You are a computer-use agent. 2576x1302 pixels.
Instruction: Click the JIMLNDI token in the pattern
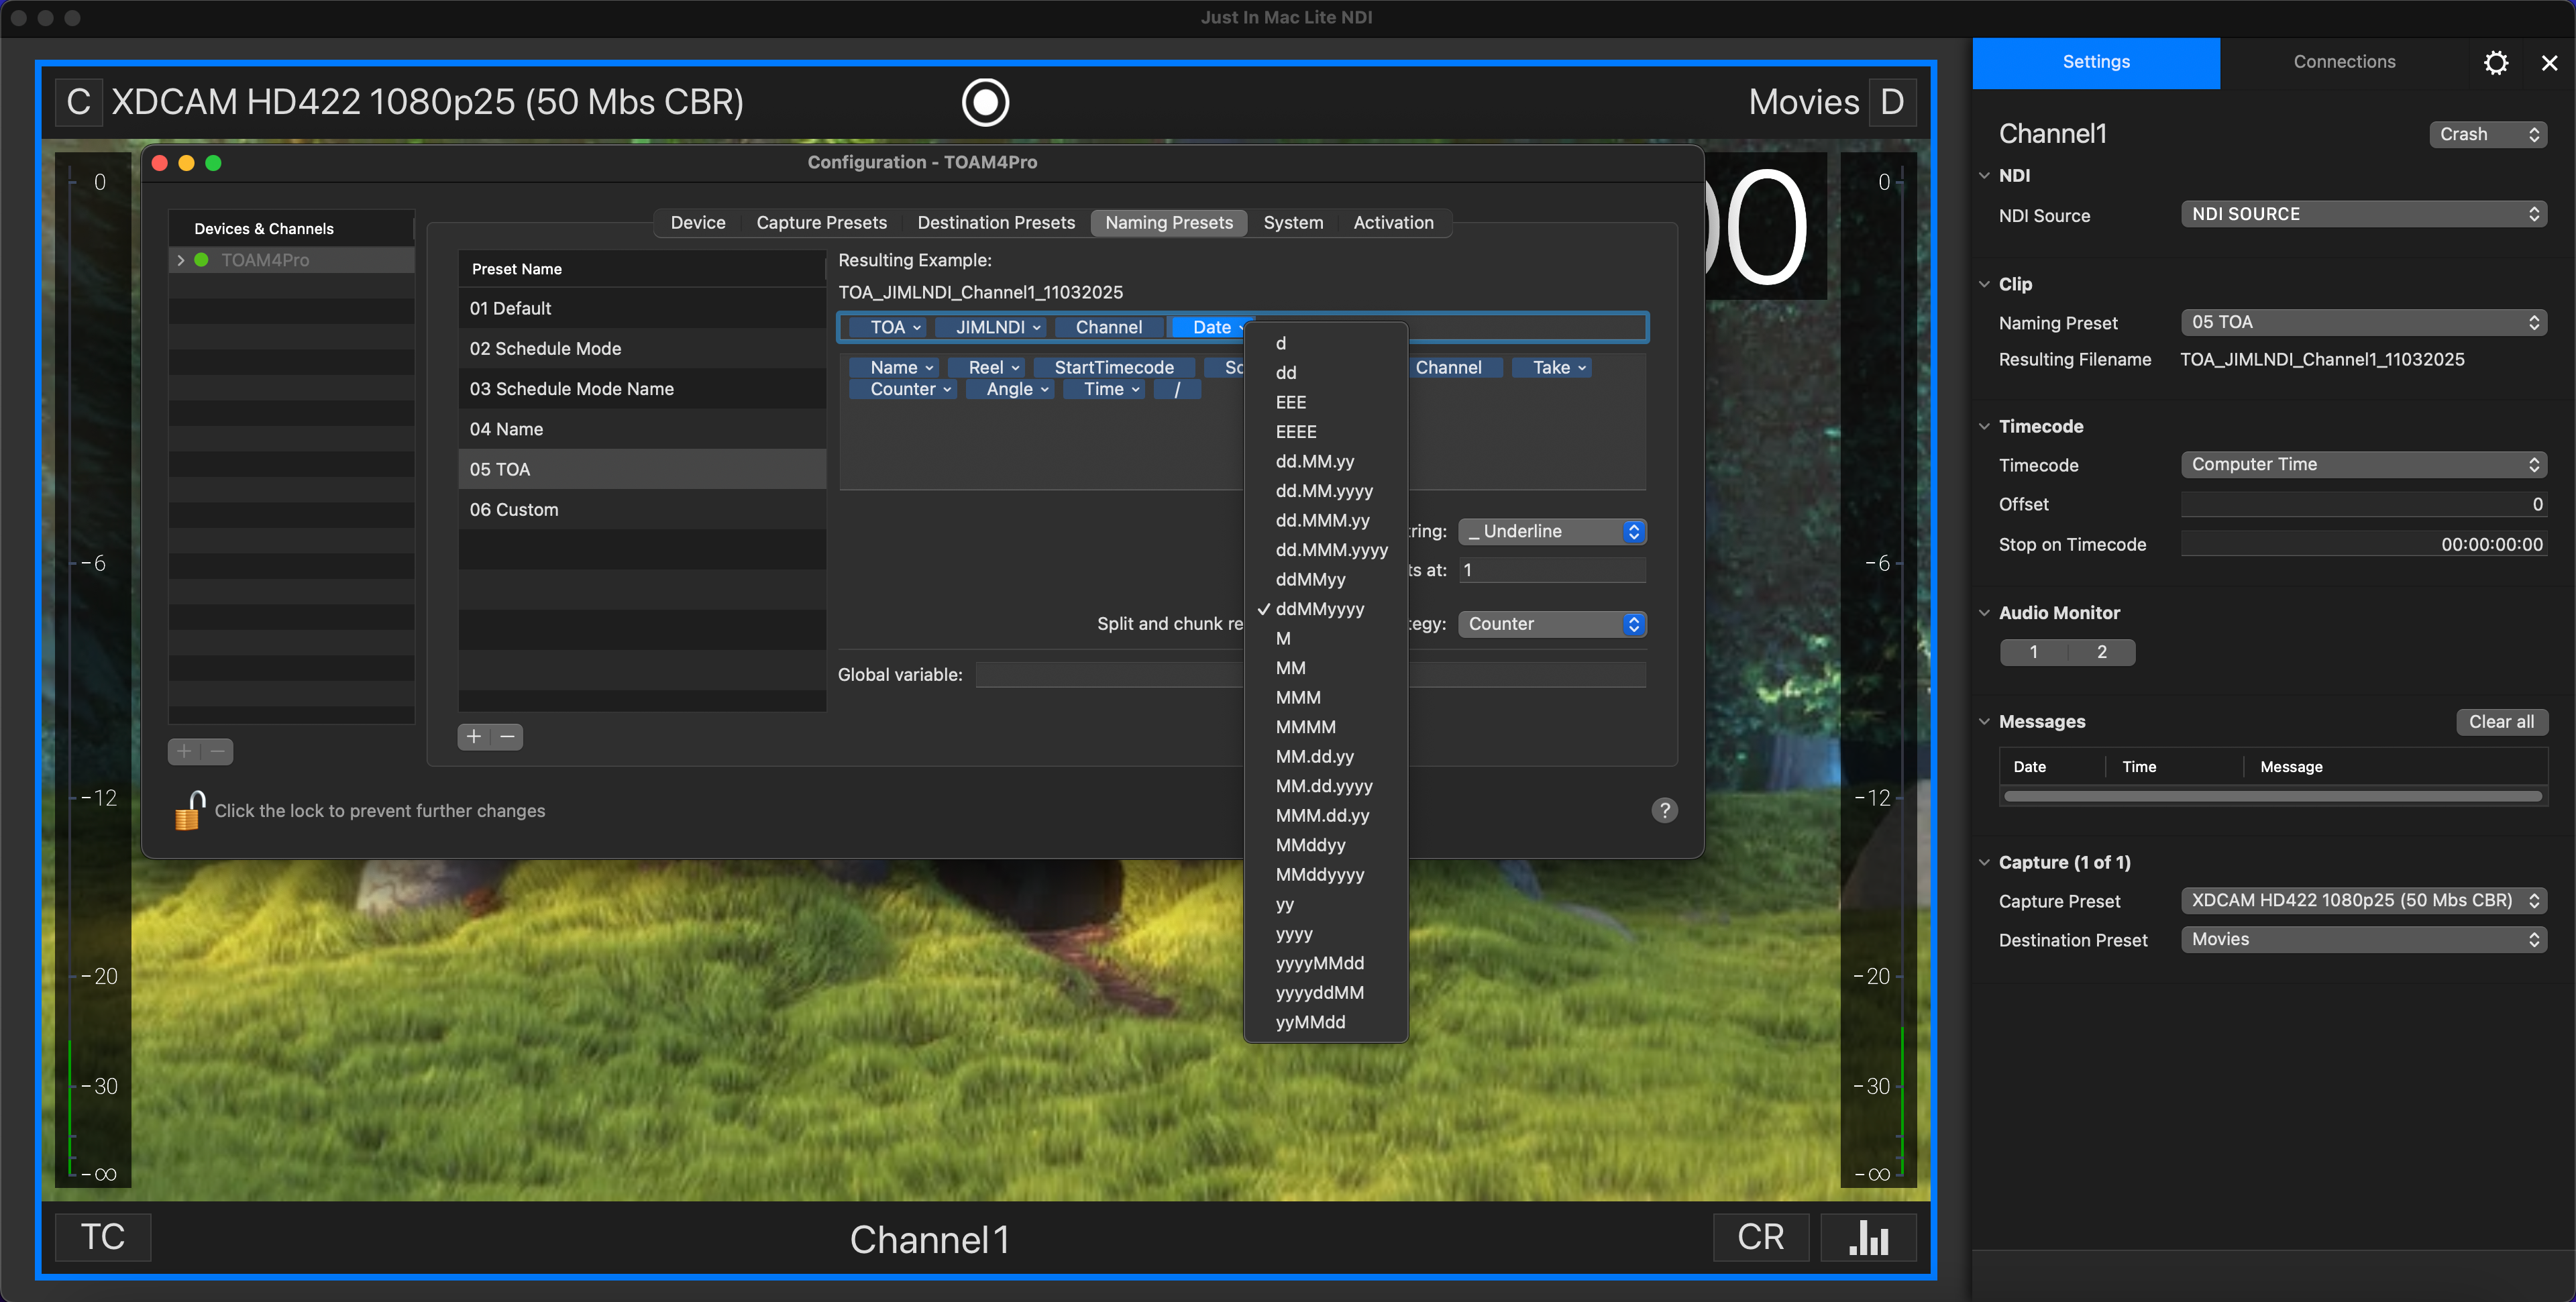pos(991,327)
